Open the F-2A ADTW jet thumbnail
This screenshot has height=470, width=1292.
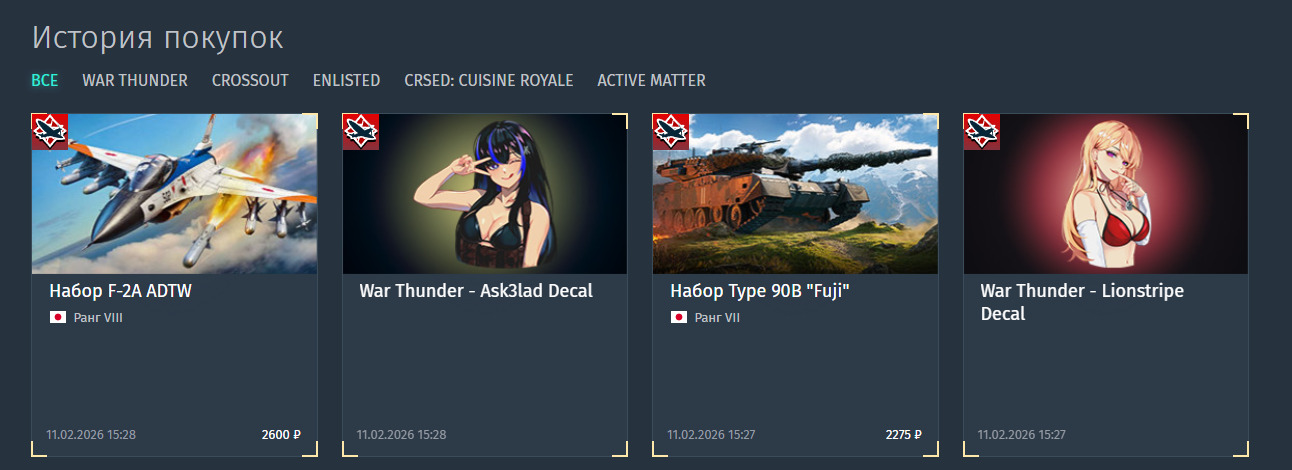(175, 194)
